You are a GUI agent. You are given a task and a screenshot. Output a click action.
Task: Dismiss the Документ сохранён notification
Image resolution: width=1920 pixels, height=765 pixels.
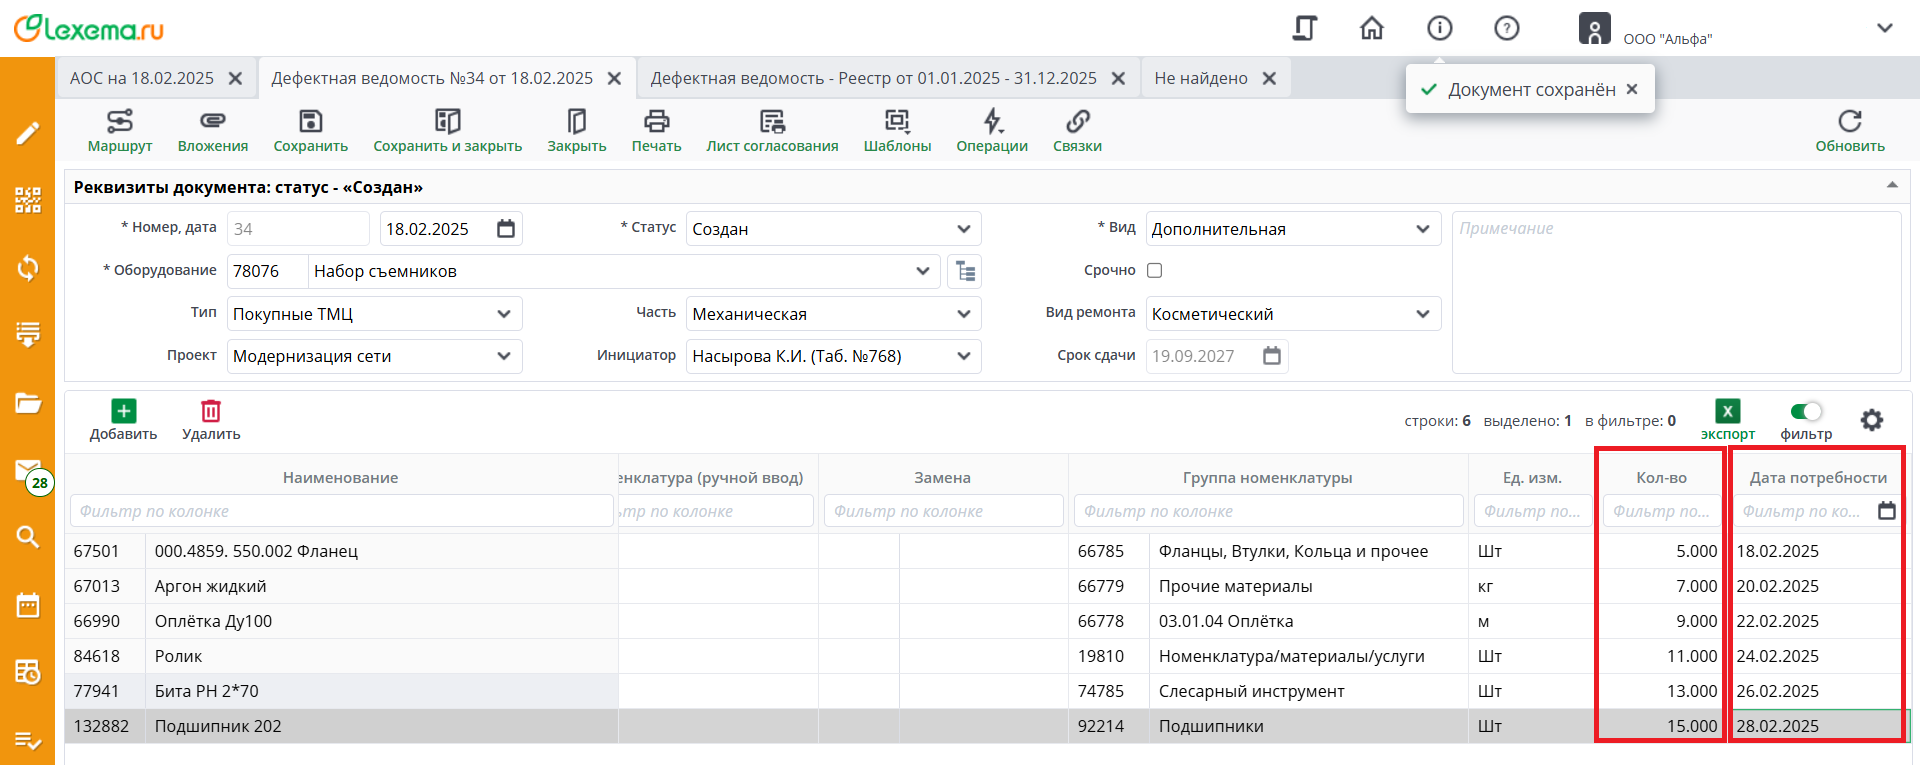(1632, 89)
